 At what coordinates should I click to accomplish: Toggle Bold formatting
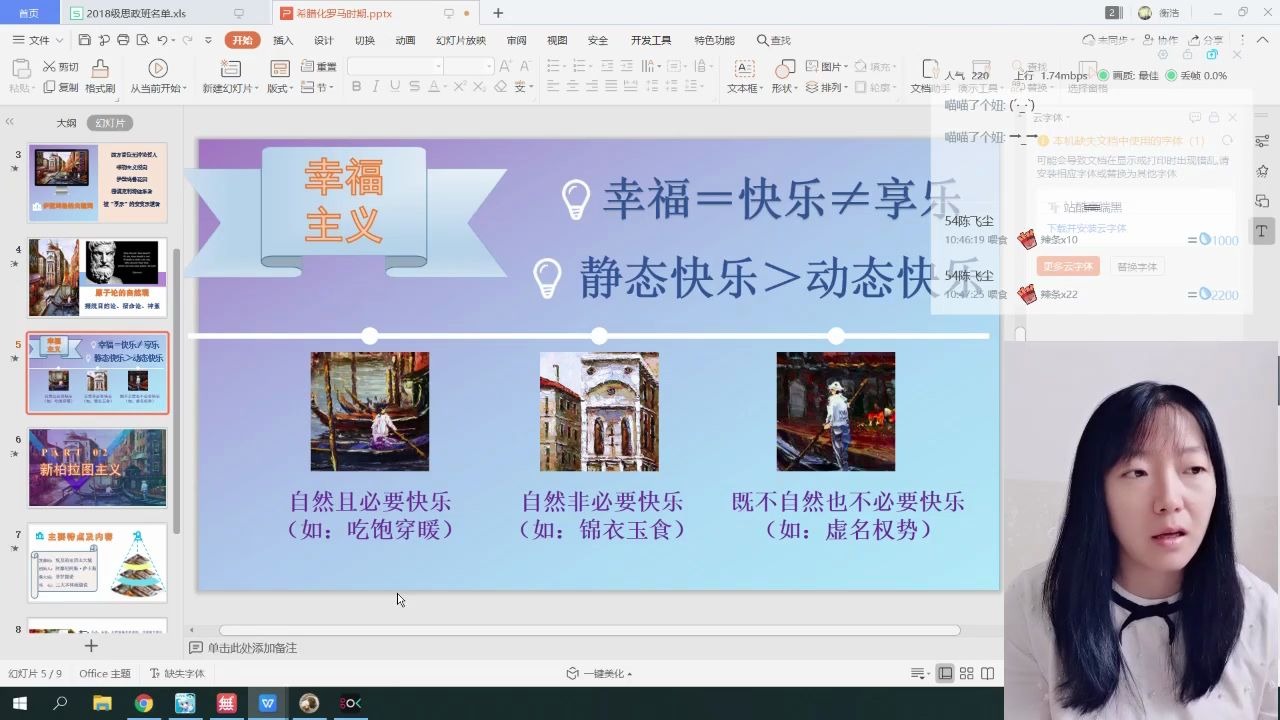pos(356,87)
